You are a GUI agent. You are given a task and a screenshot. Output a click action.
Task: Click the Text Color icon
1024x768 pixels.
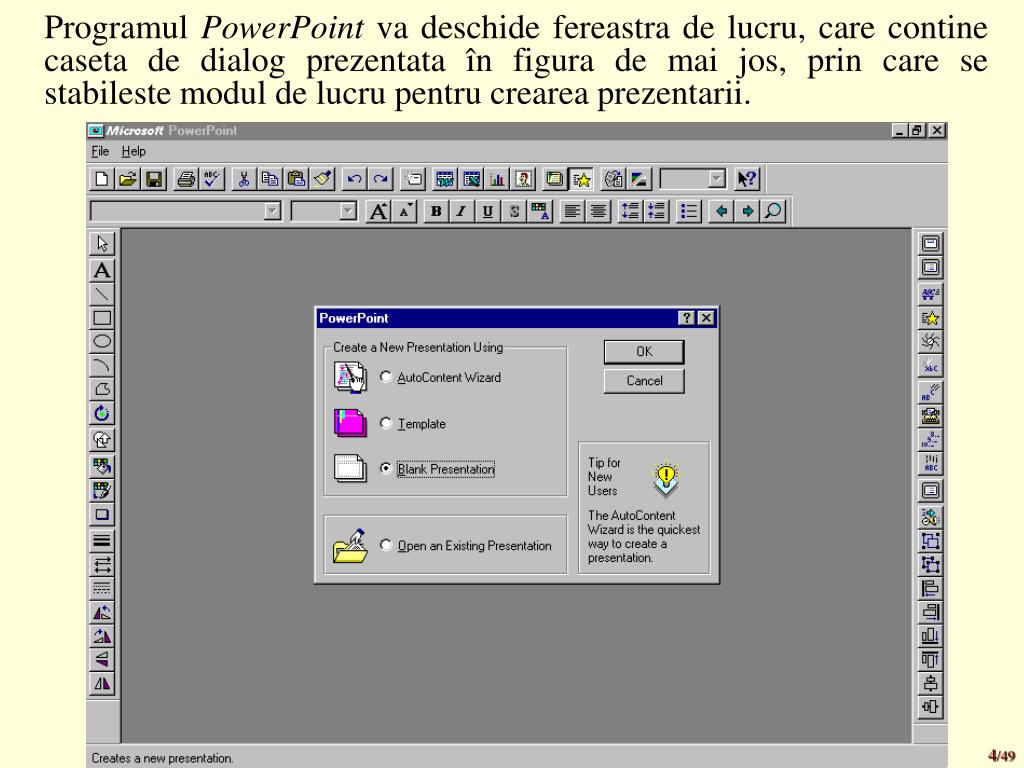pos(539,212)
